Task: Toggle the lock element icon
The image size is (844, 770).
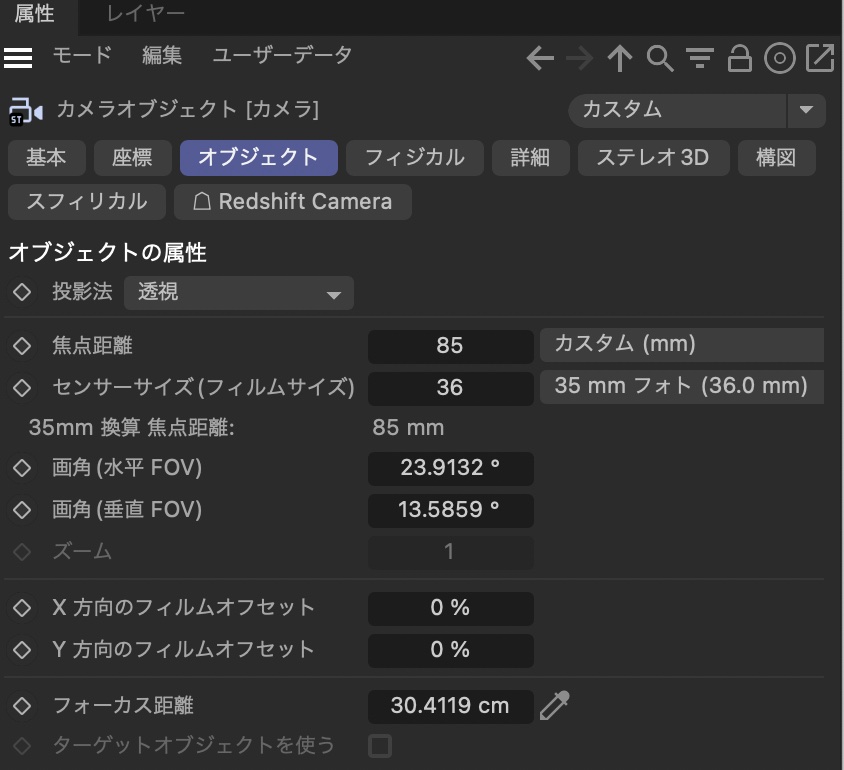Action: [x=740, y=59]
